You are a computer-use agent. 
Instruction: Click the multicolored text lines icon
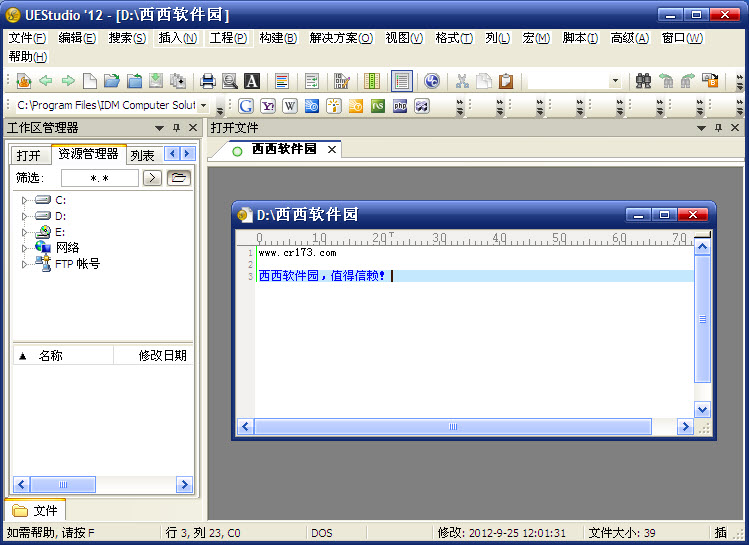tap(282, 81)
